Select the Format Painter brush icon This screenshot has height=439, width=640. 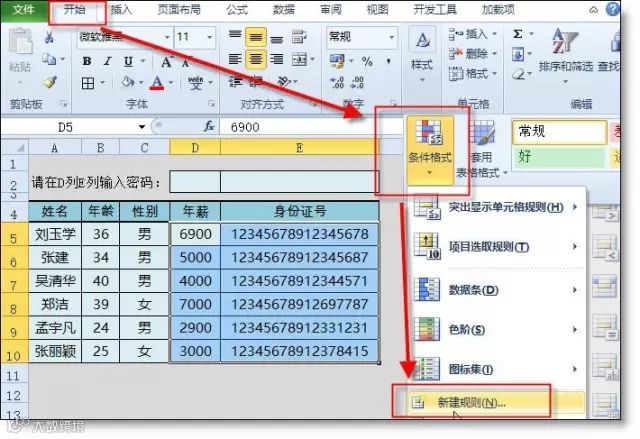point(50,82)
